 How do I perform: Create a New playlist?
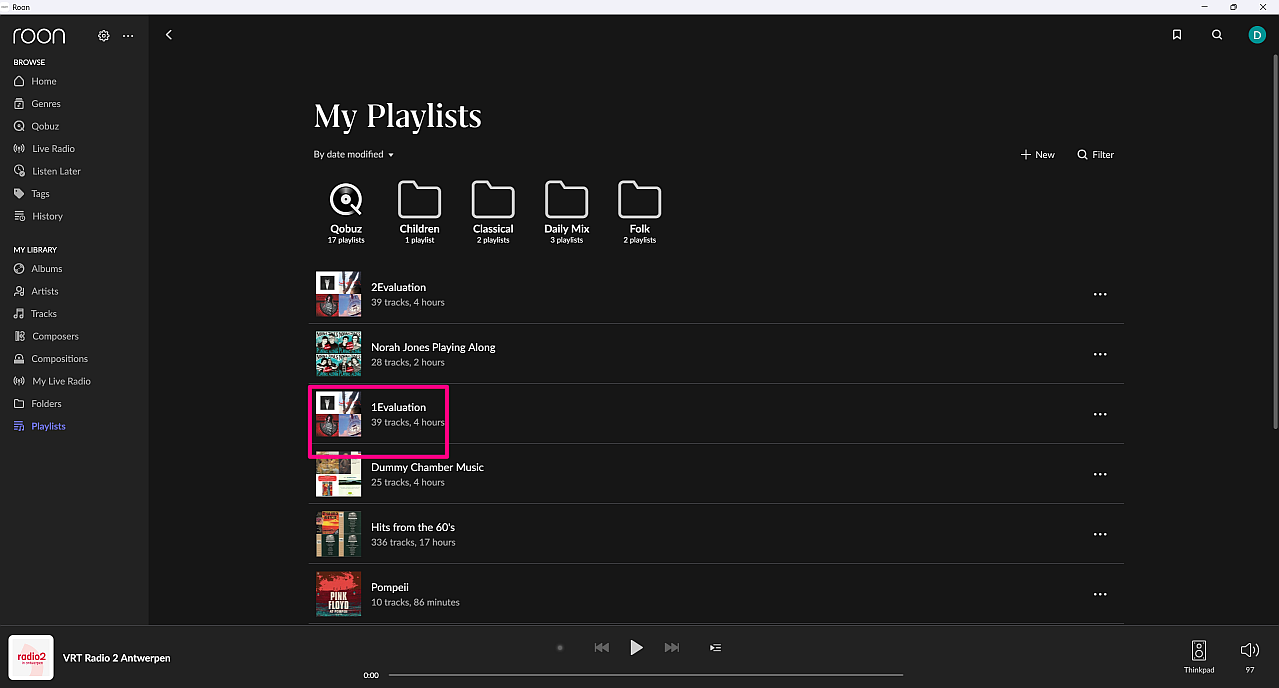pyautogui.click(x=1037, y=155)
